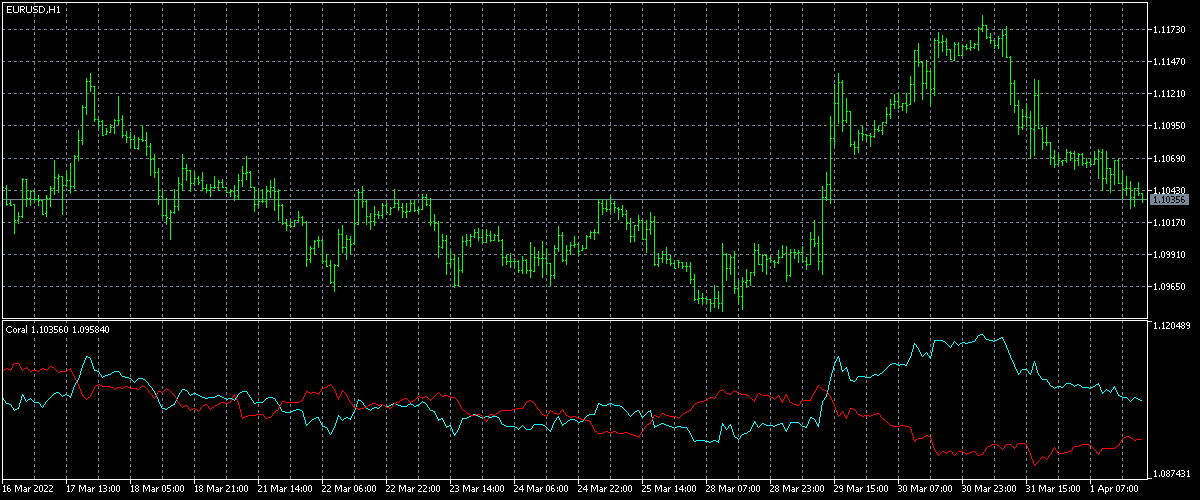Image resolution: width=1200 pixels, height=500 pixels.
Task: Click the 30 Mar 07:00 time label
Action: click(925, 489)
